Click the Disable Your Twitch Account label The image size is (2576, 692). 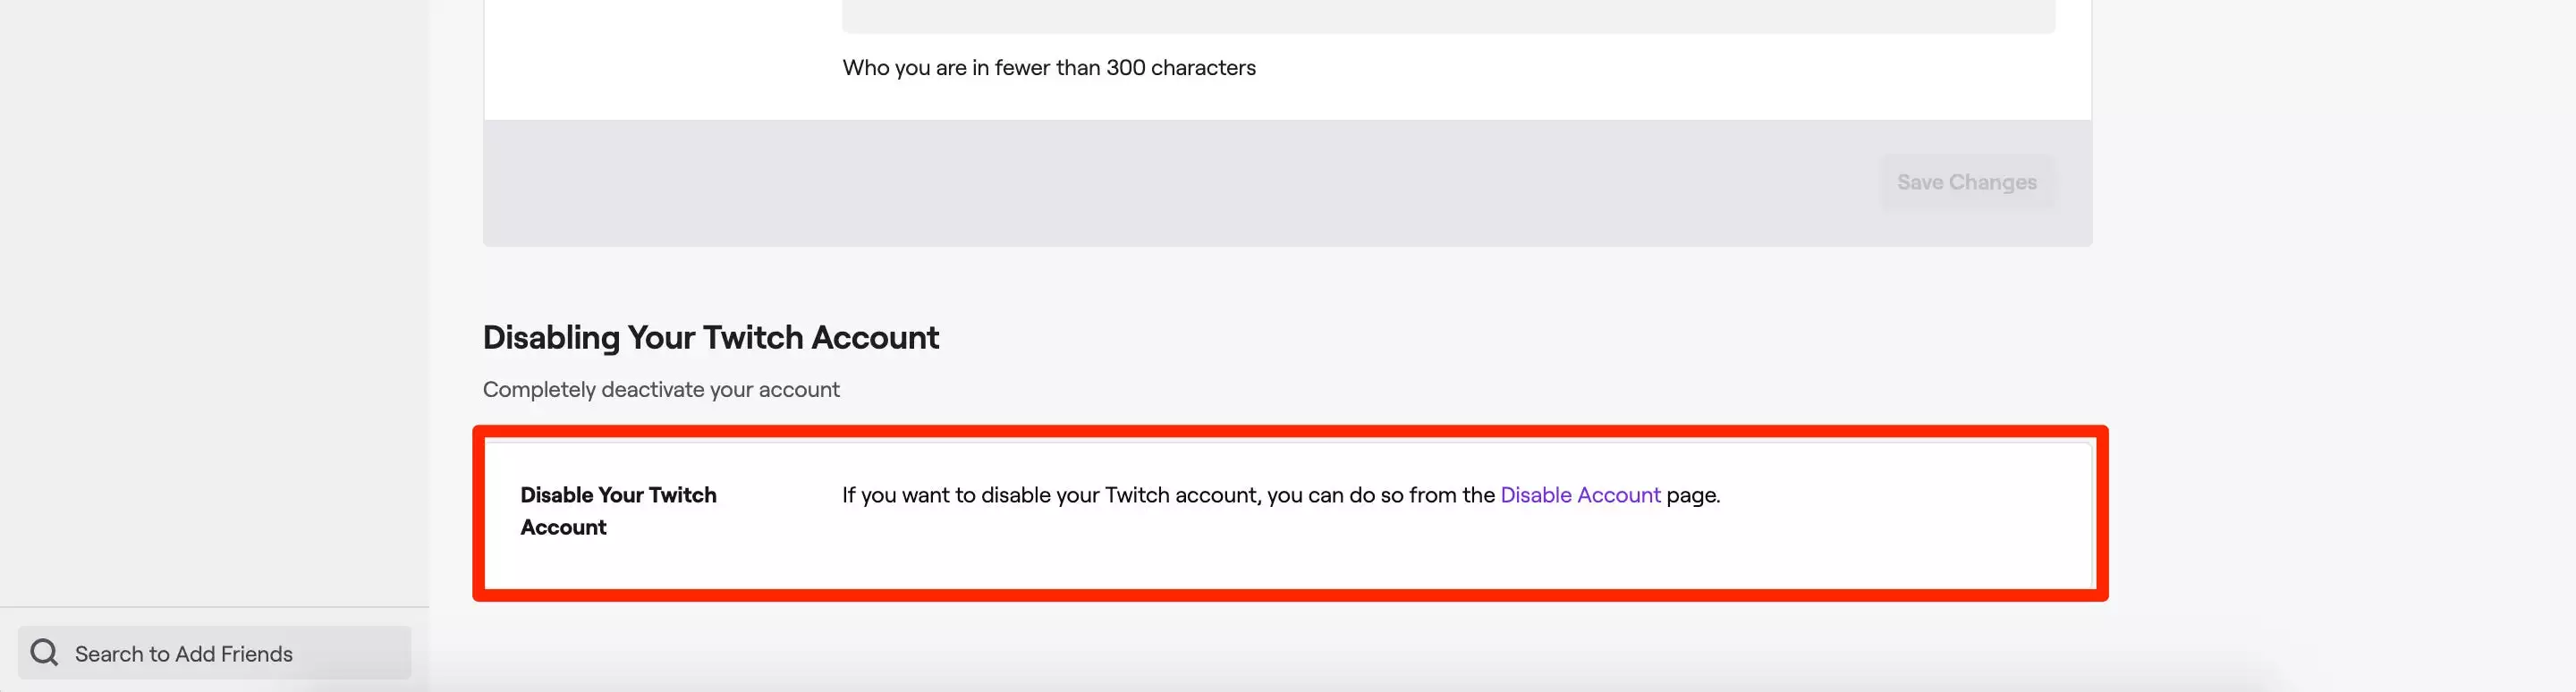pos(618,510)
